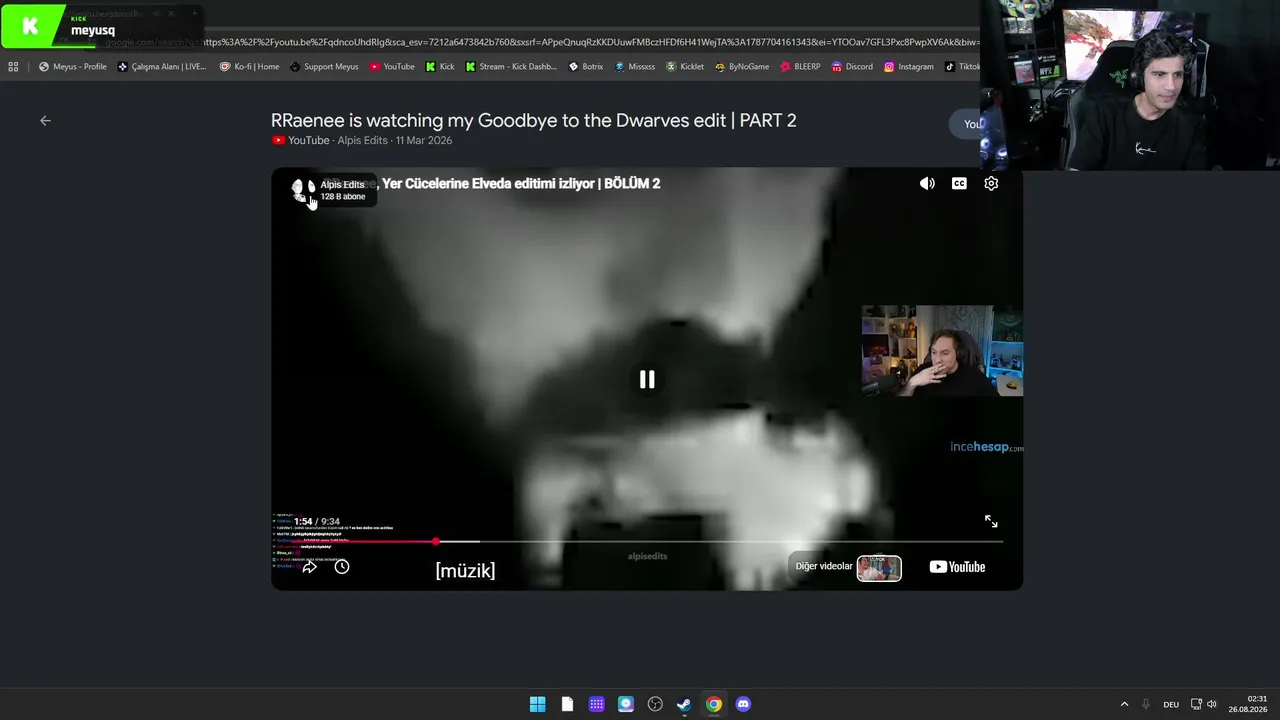Open the 'Meyus - Profile' bookmark
This screenshot has height=720, width=1280.
[72, 67]
